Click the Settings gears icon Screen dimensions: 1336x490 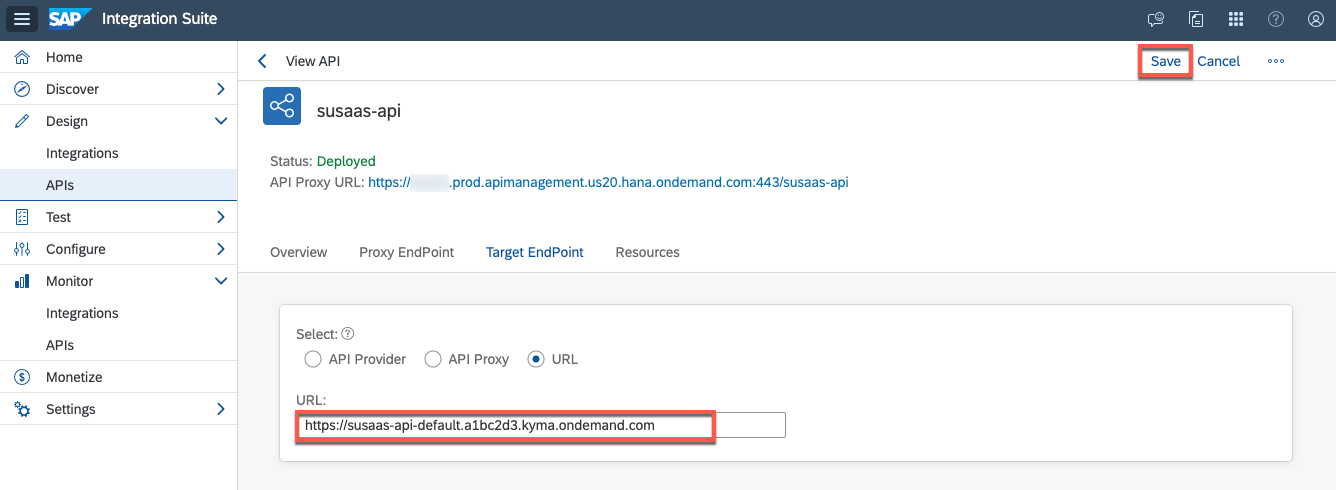[x=22, y=409]
